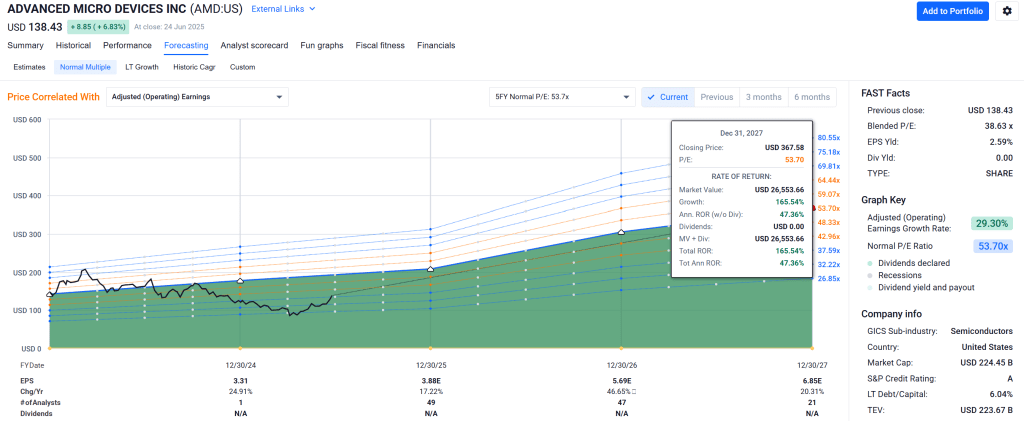The image size is (1024, 421).
Task: Click the 12/30/26 white triangle chart marker
Action: coord(622,232)
